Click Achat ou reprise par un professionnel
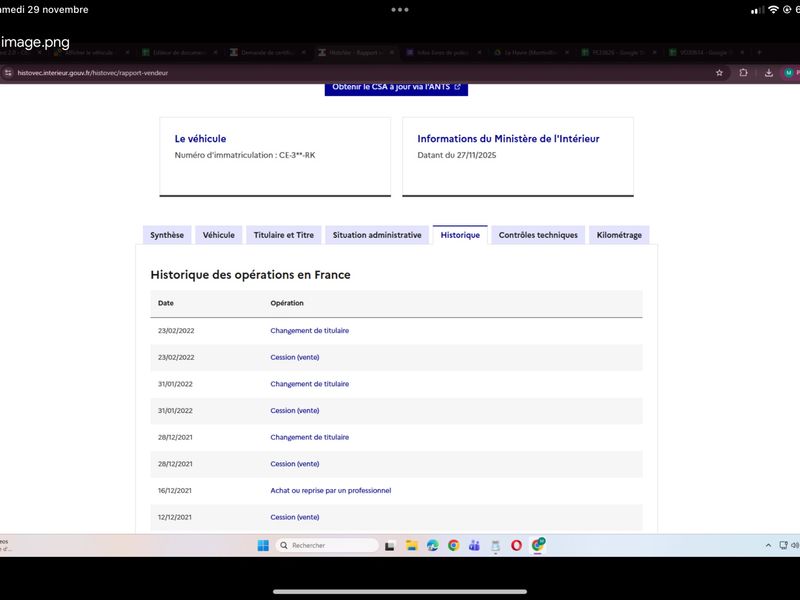Image resolution: width=800 pixels, height=600 pixels. pos(330,490)
